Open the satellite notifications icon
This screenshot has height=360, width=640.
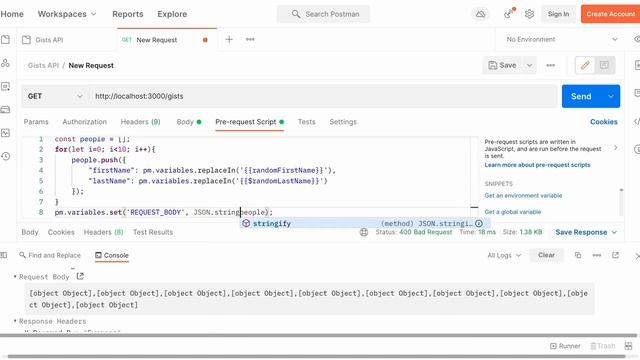point(509,14)
